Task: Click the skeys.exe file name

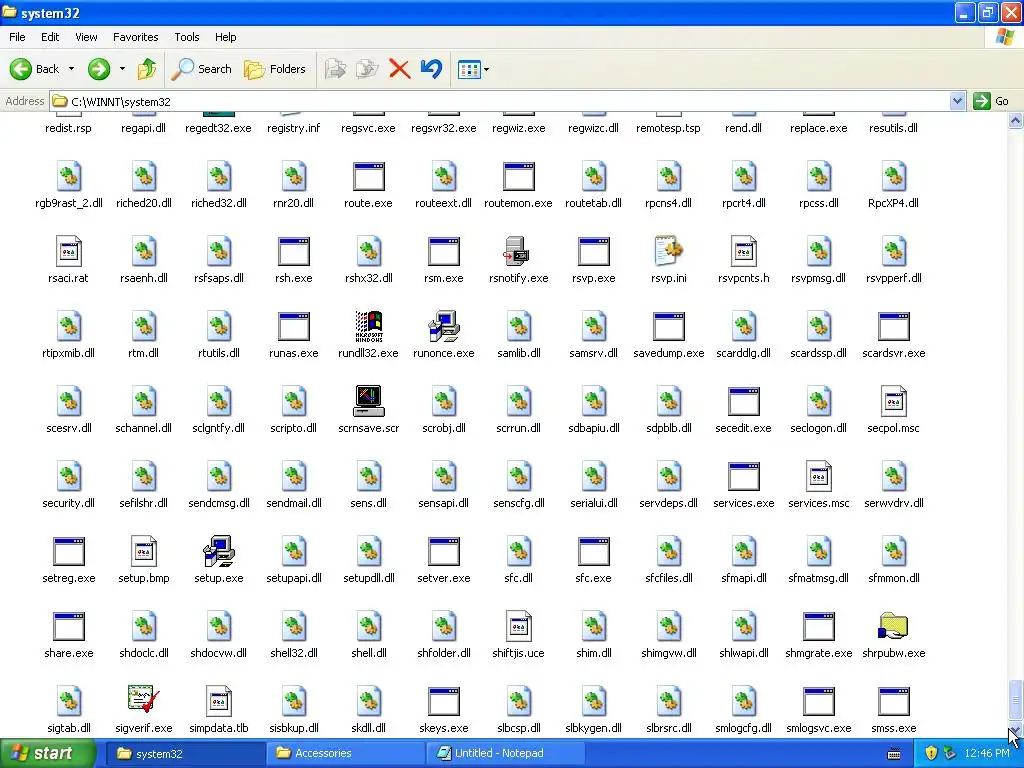Action: (x=443, y=728)
